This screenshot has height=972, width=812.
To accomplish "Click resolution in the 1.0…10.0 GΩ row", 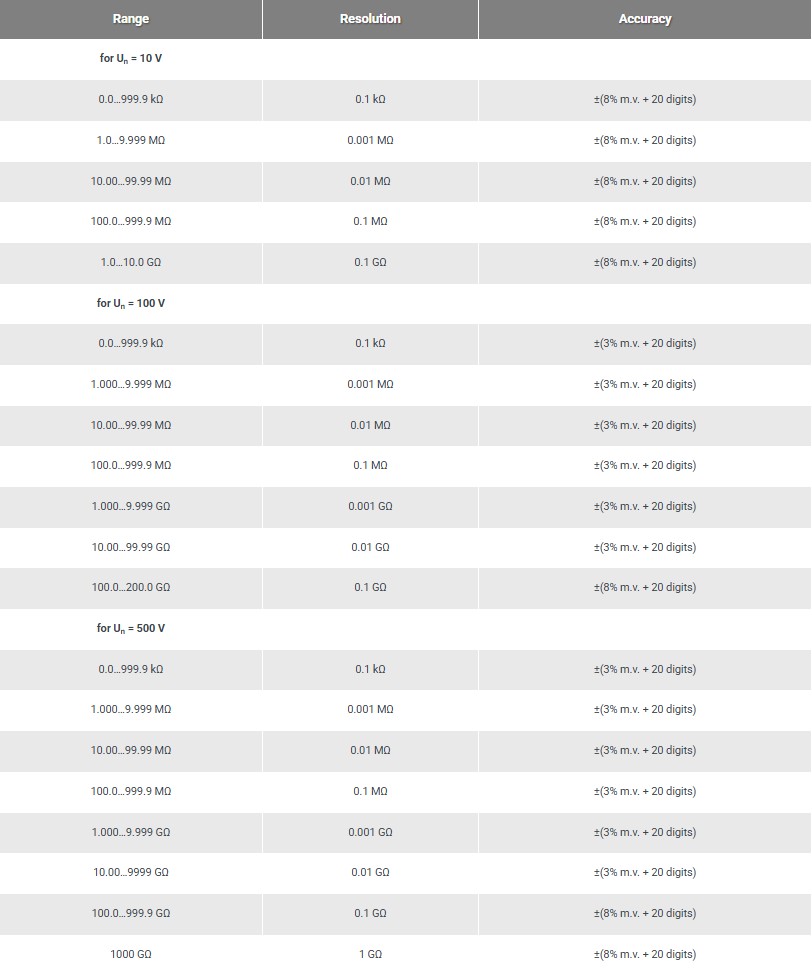I will (x=370, y=262).
